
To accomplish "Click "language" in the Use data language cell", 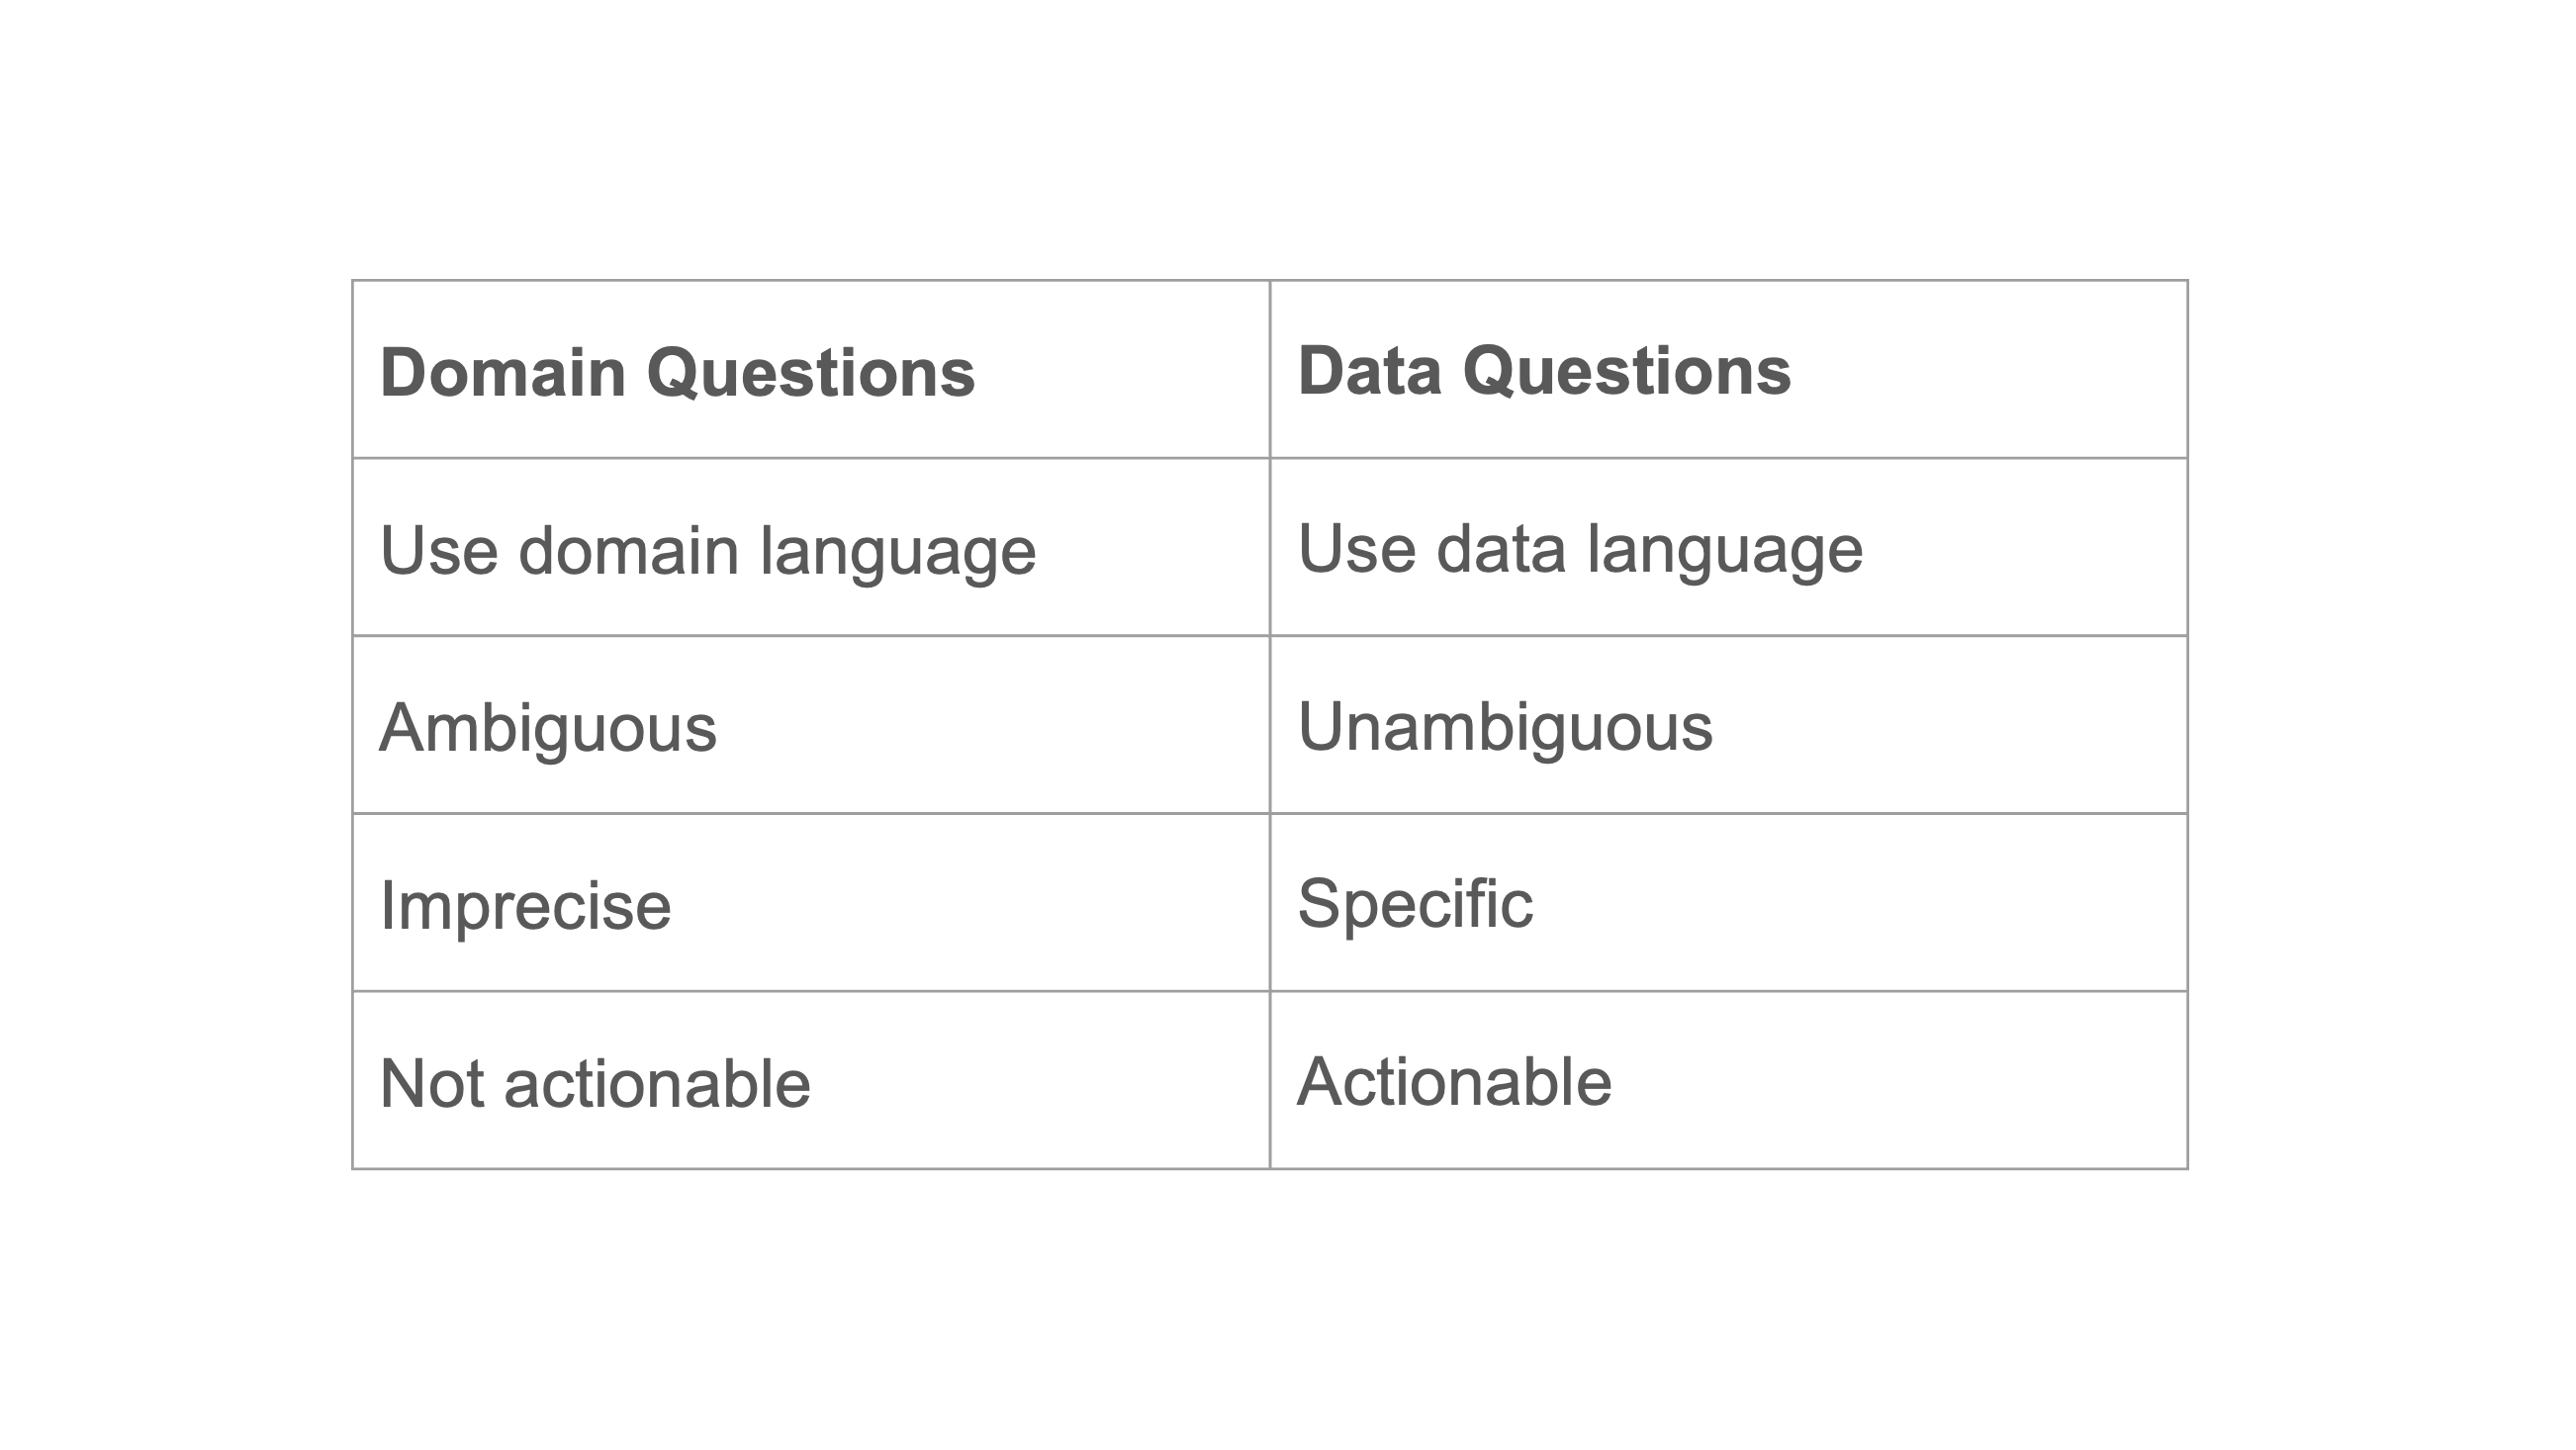I will (1724, 551).
